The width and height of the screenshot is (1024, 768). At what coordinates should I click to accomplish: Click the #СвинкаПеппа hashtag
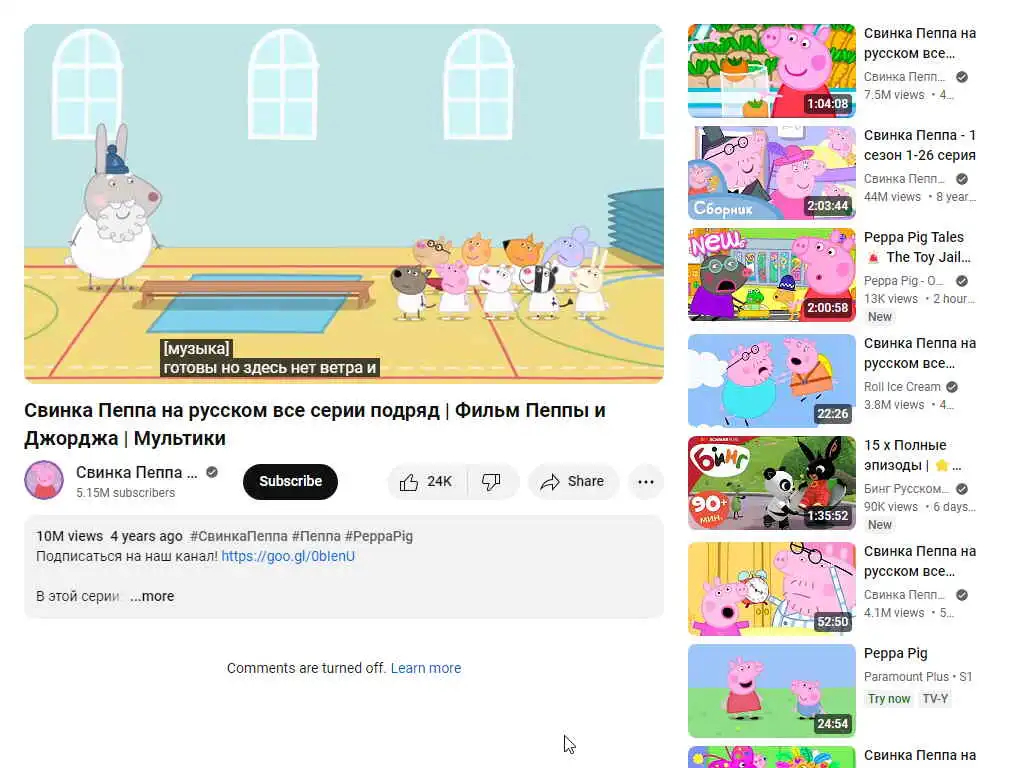pyautogui.click(x=238, y=536)
